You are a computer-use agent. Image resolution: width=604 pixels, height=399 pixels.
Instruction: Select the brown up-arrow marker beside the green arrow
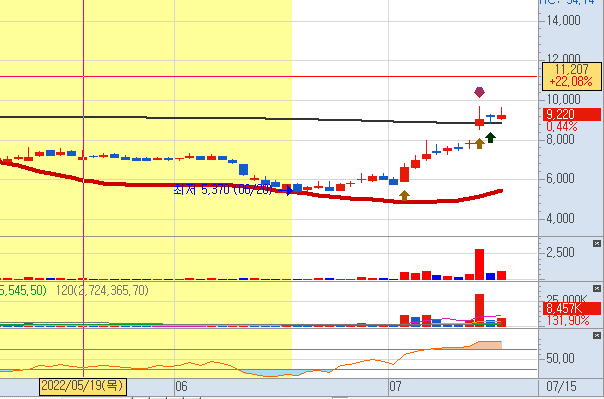[x=479, y=144]
